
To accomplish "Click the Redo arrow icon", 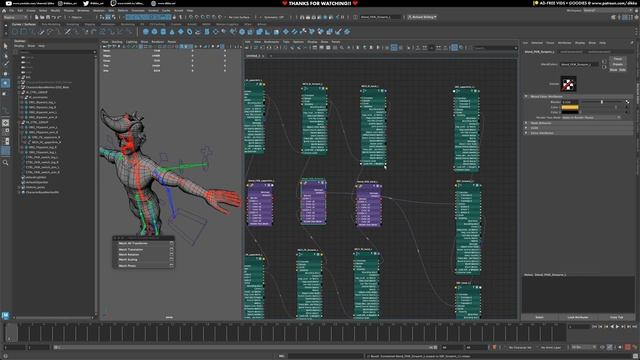I will (x=60, y=17).
